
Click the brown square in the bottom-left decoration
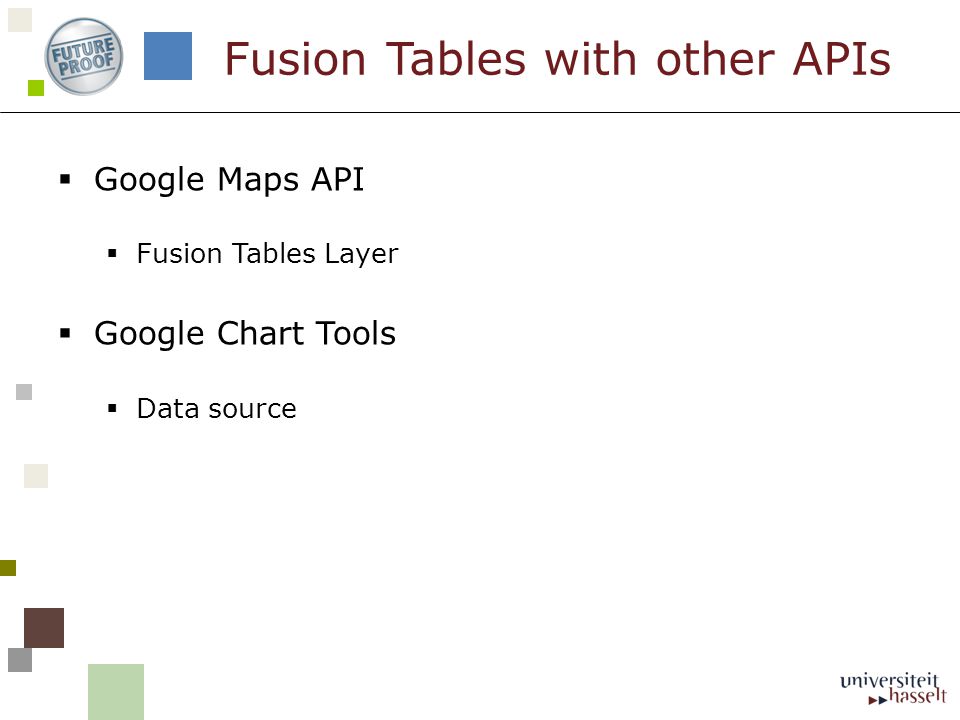(44, 628)
